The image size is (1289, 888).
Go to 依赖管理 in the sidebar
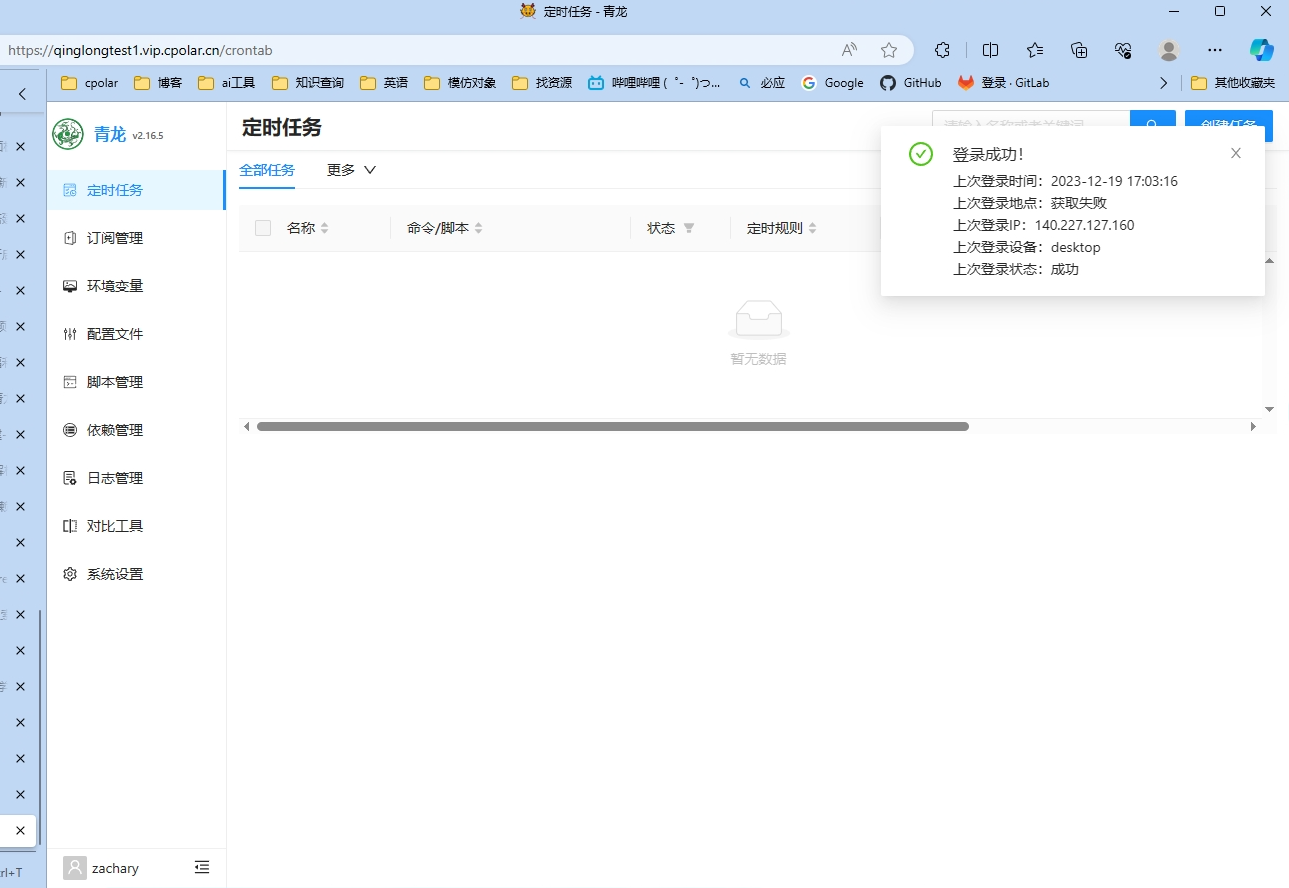136,430
